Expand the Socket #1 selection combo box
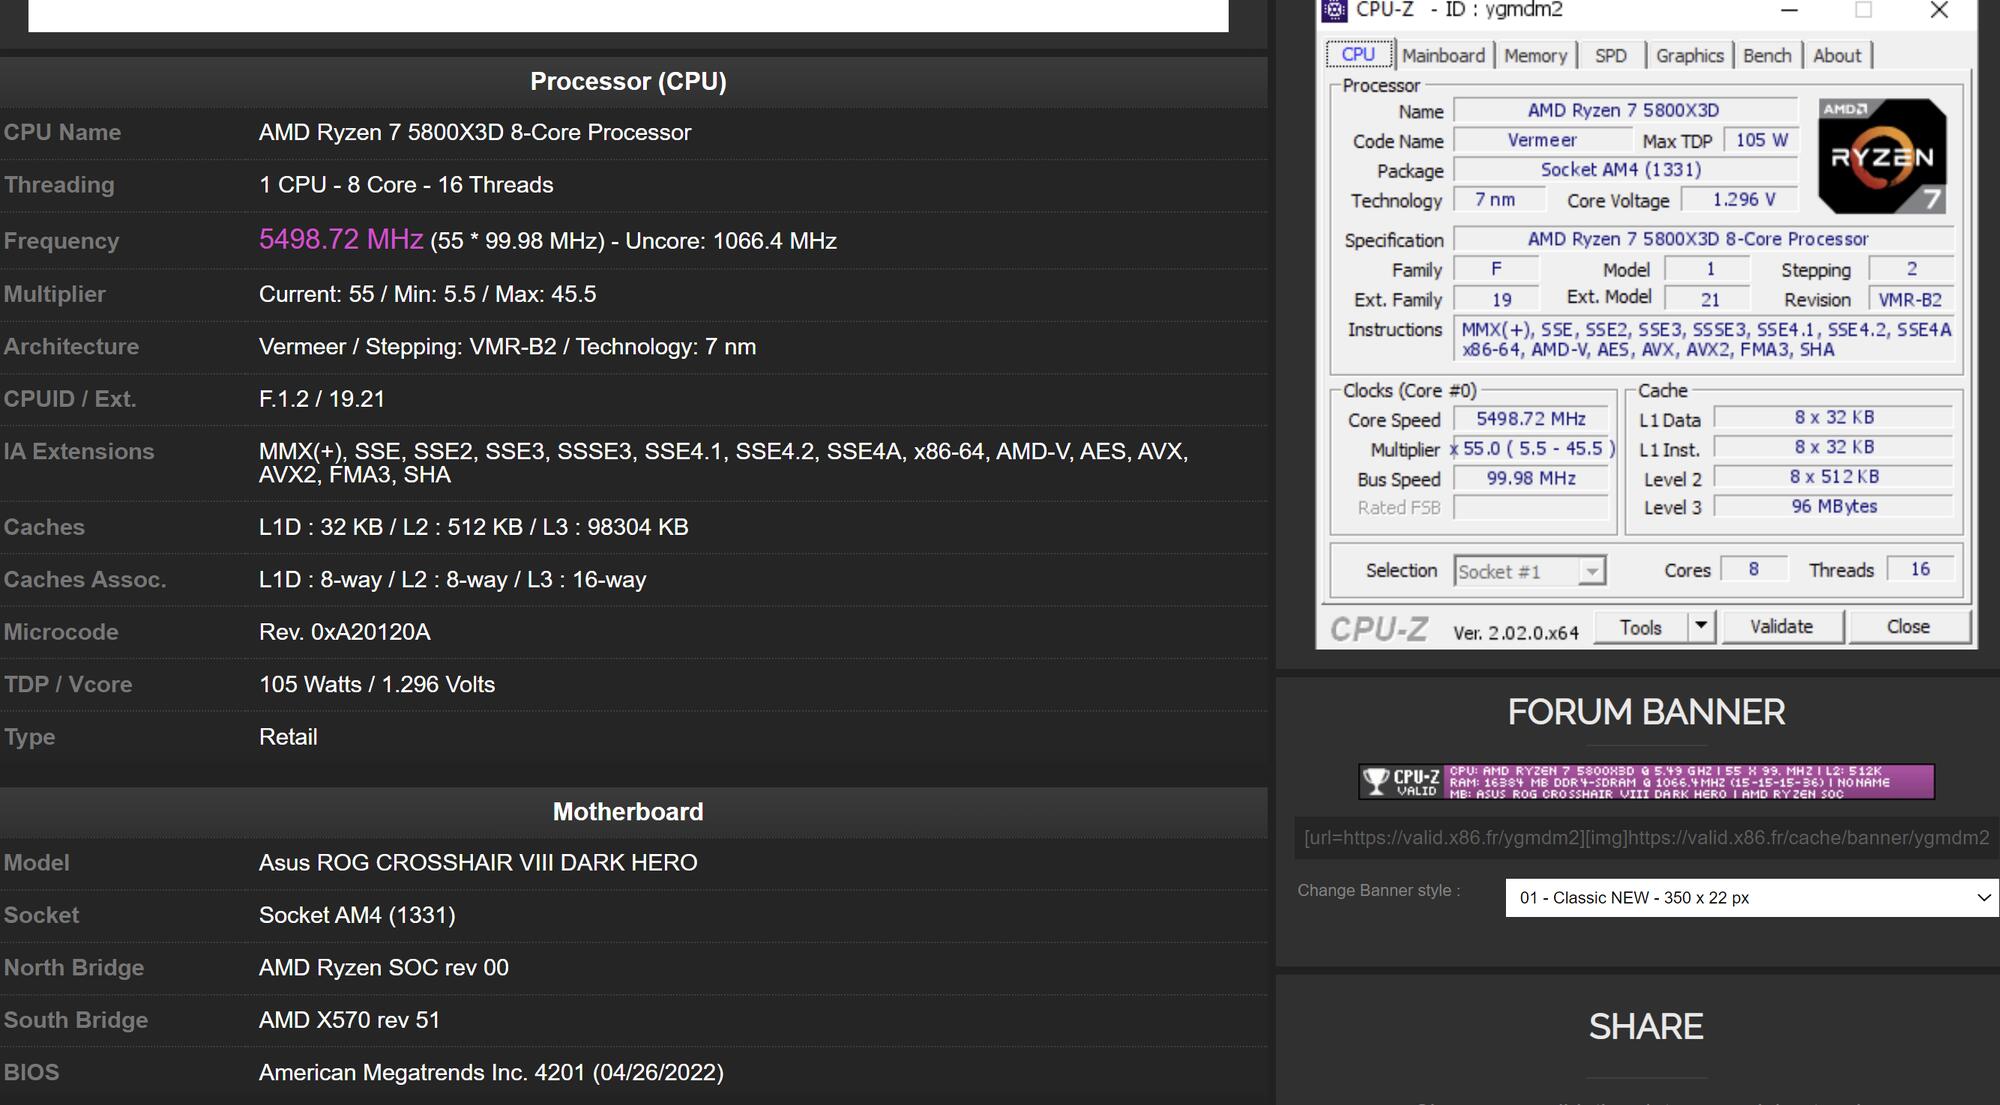The height and width of the screenshot is (1105, 2000). (x=1590, y=571)
